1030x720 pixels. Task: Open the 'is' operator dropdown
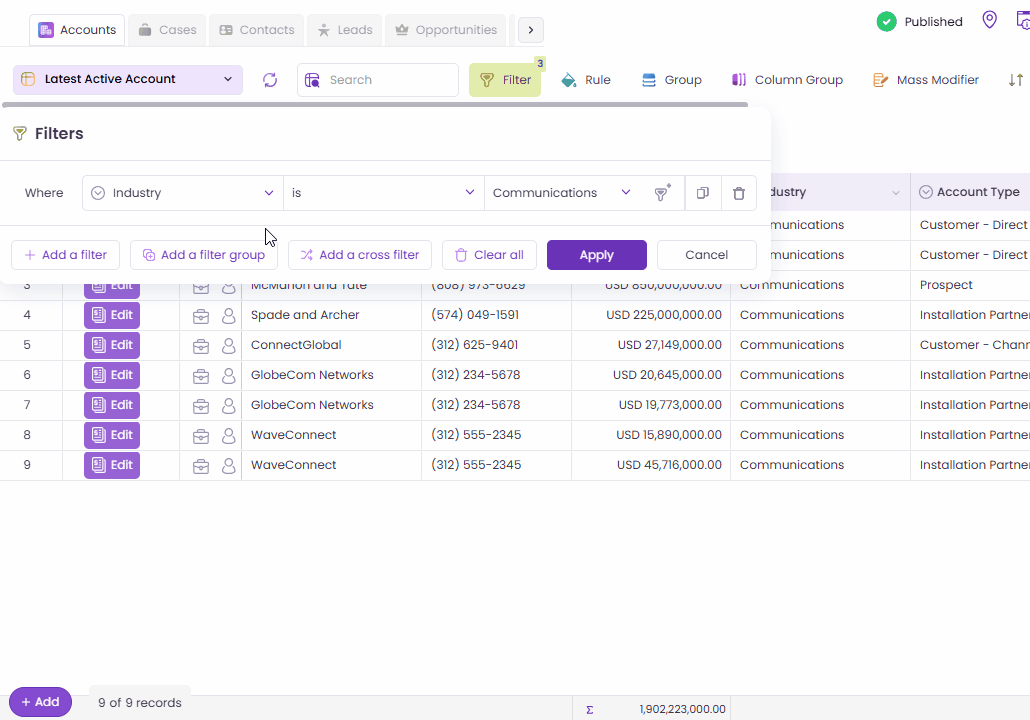pos(383,193)
